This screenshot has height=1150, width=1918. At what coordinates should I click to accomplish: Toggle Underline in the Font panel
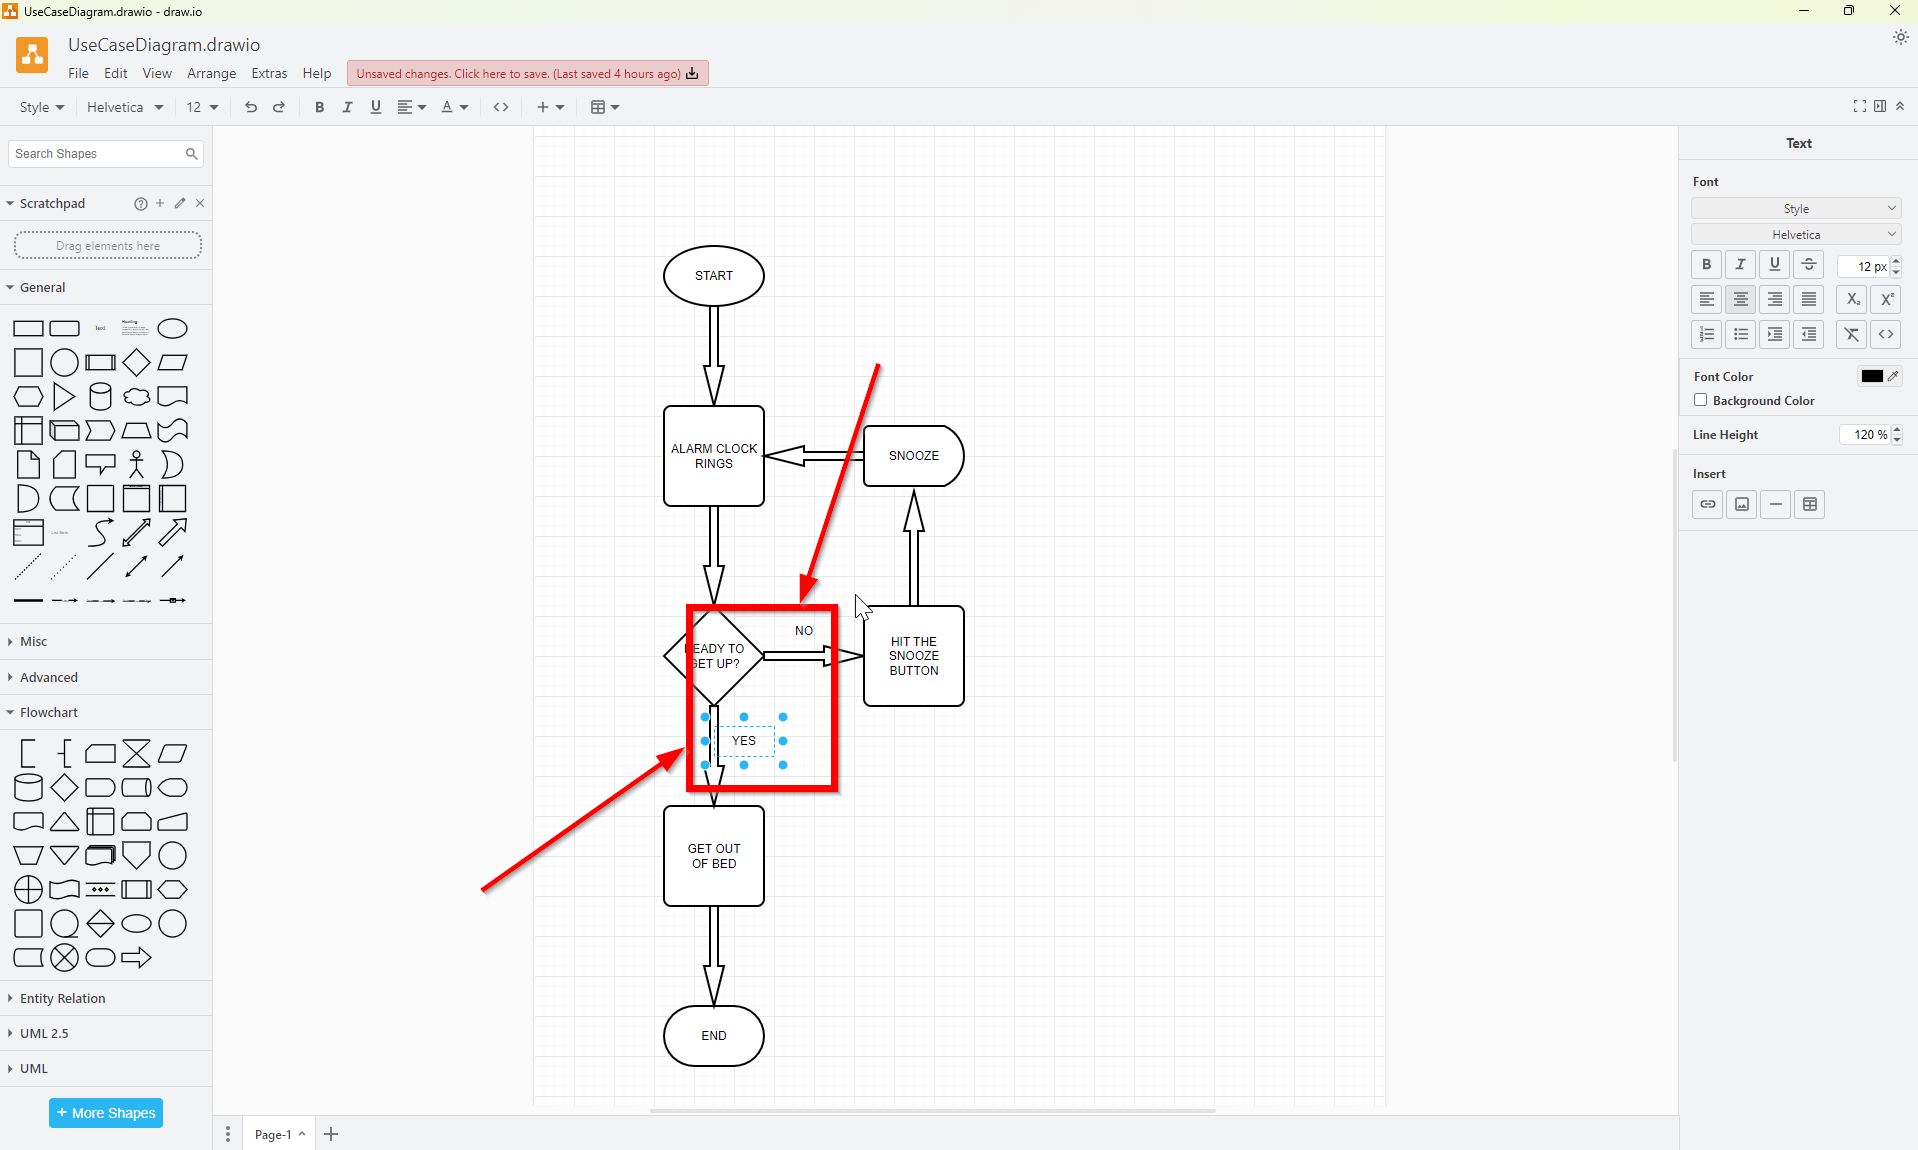point(1774,264)
